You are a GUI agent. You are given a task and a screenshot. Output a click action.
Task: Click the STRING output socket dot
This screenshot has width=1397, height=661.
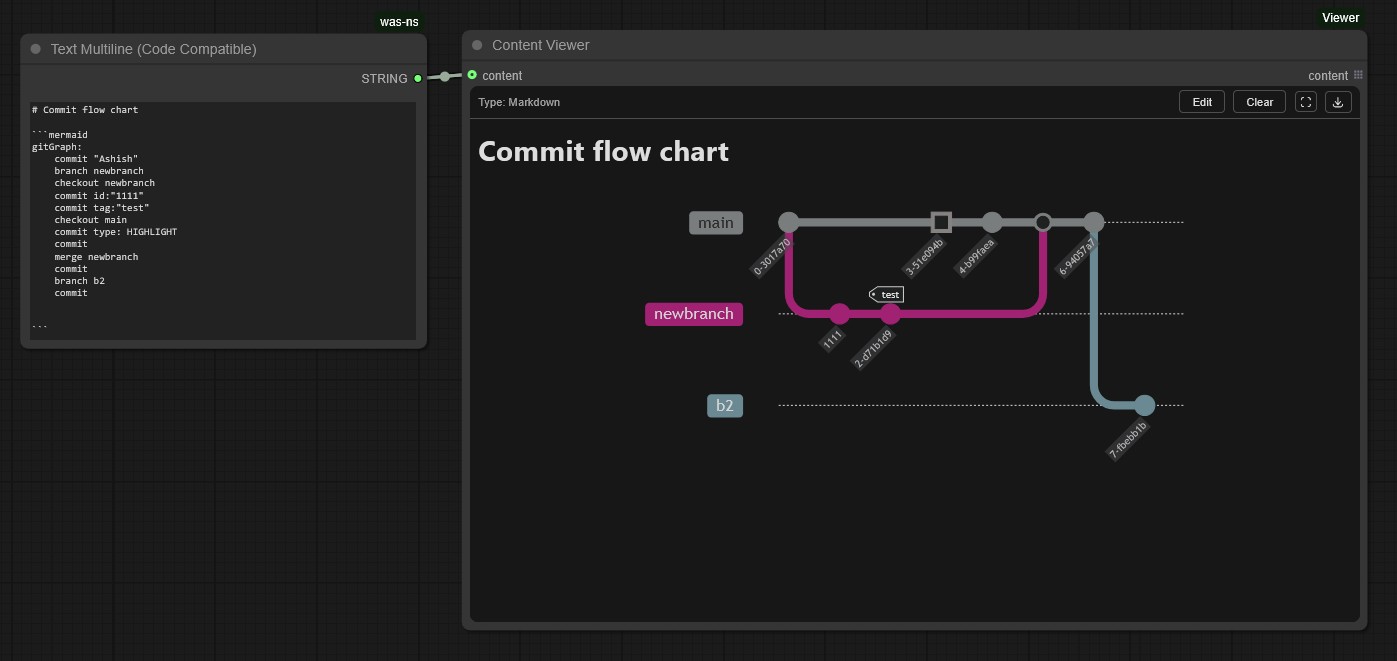(x=418, y=78)
